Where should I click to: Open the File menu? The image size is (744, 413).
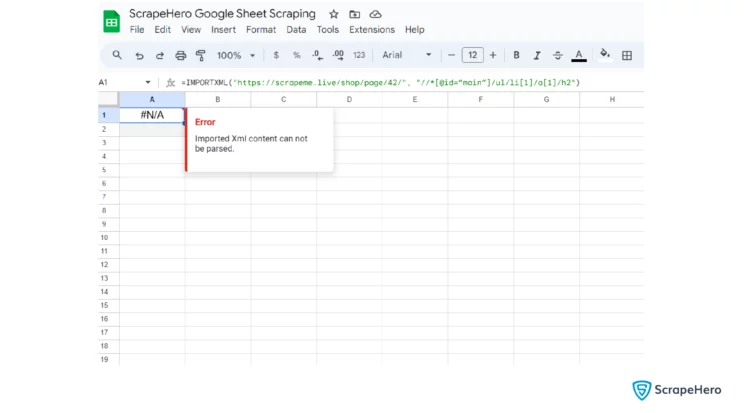coord(137,29)
